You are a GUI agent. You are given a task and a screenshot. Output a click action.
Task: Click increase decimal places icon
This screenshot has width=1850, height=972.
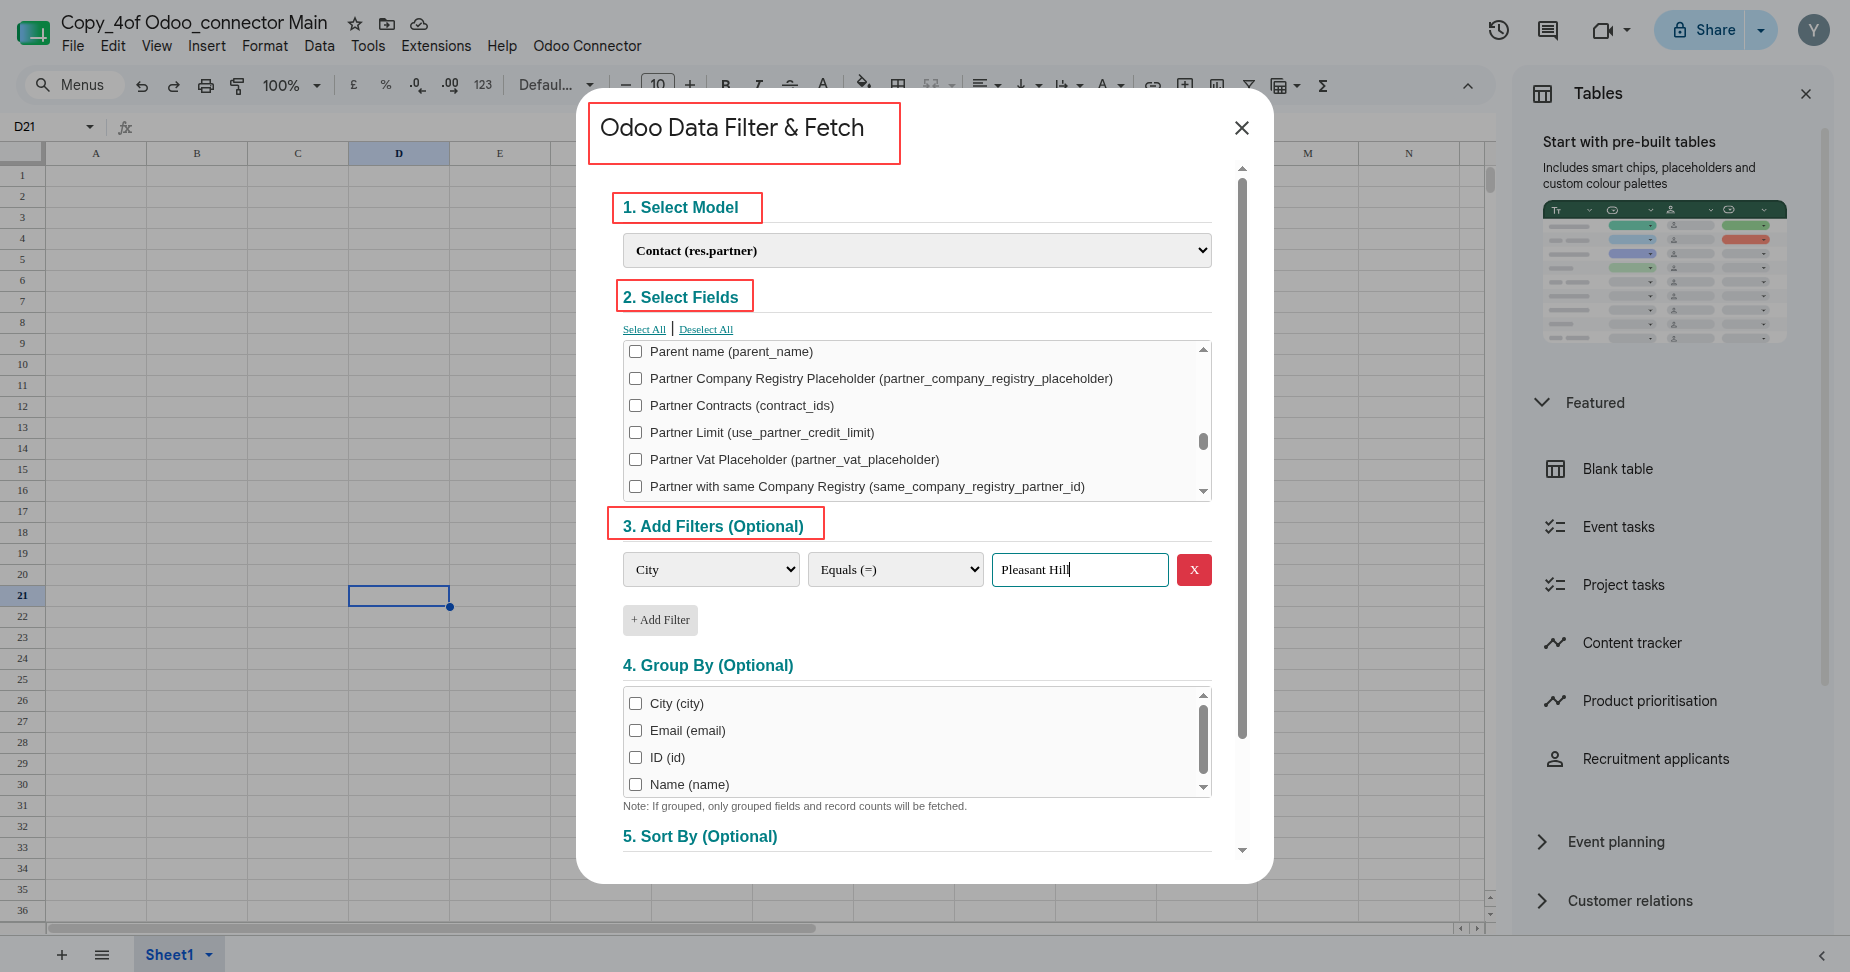tap(450, 86)
